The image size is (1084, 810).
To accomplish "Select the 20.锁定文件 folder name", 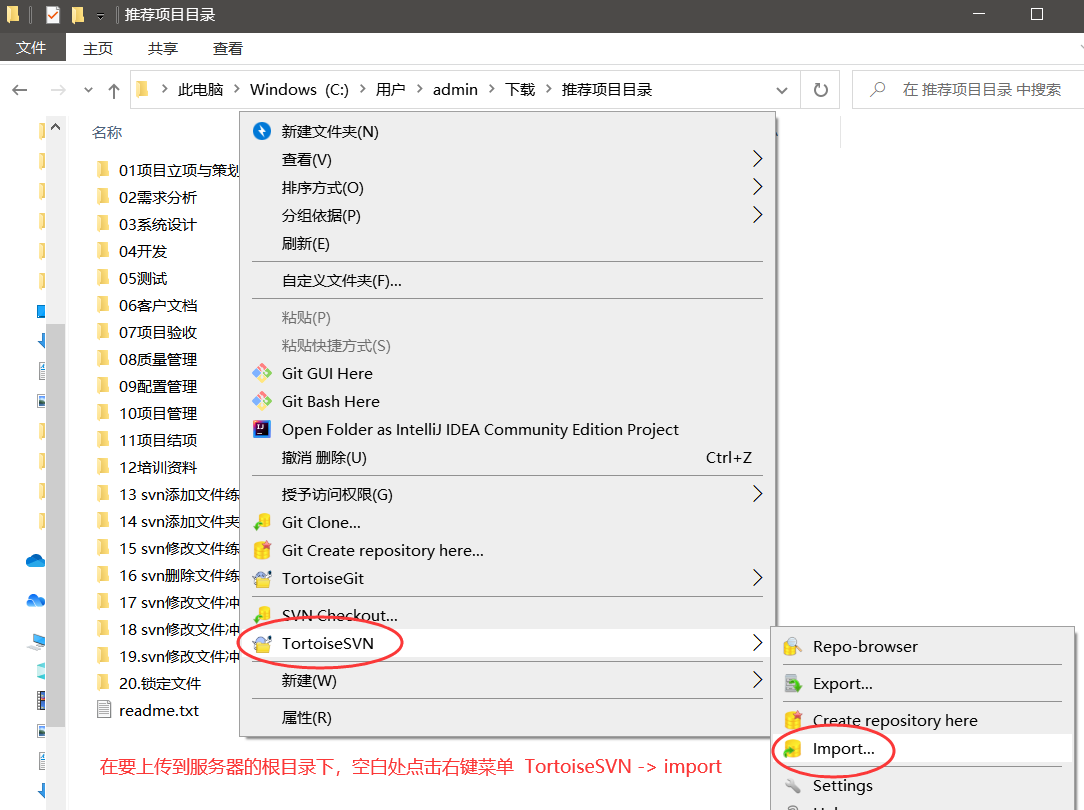I will click(160, 684).
